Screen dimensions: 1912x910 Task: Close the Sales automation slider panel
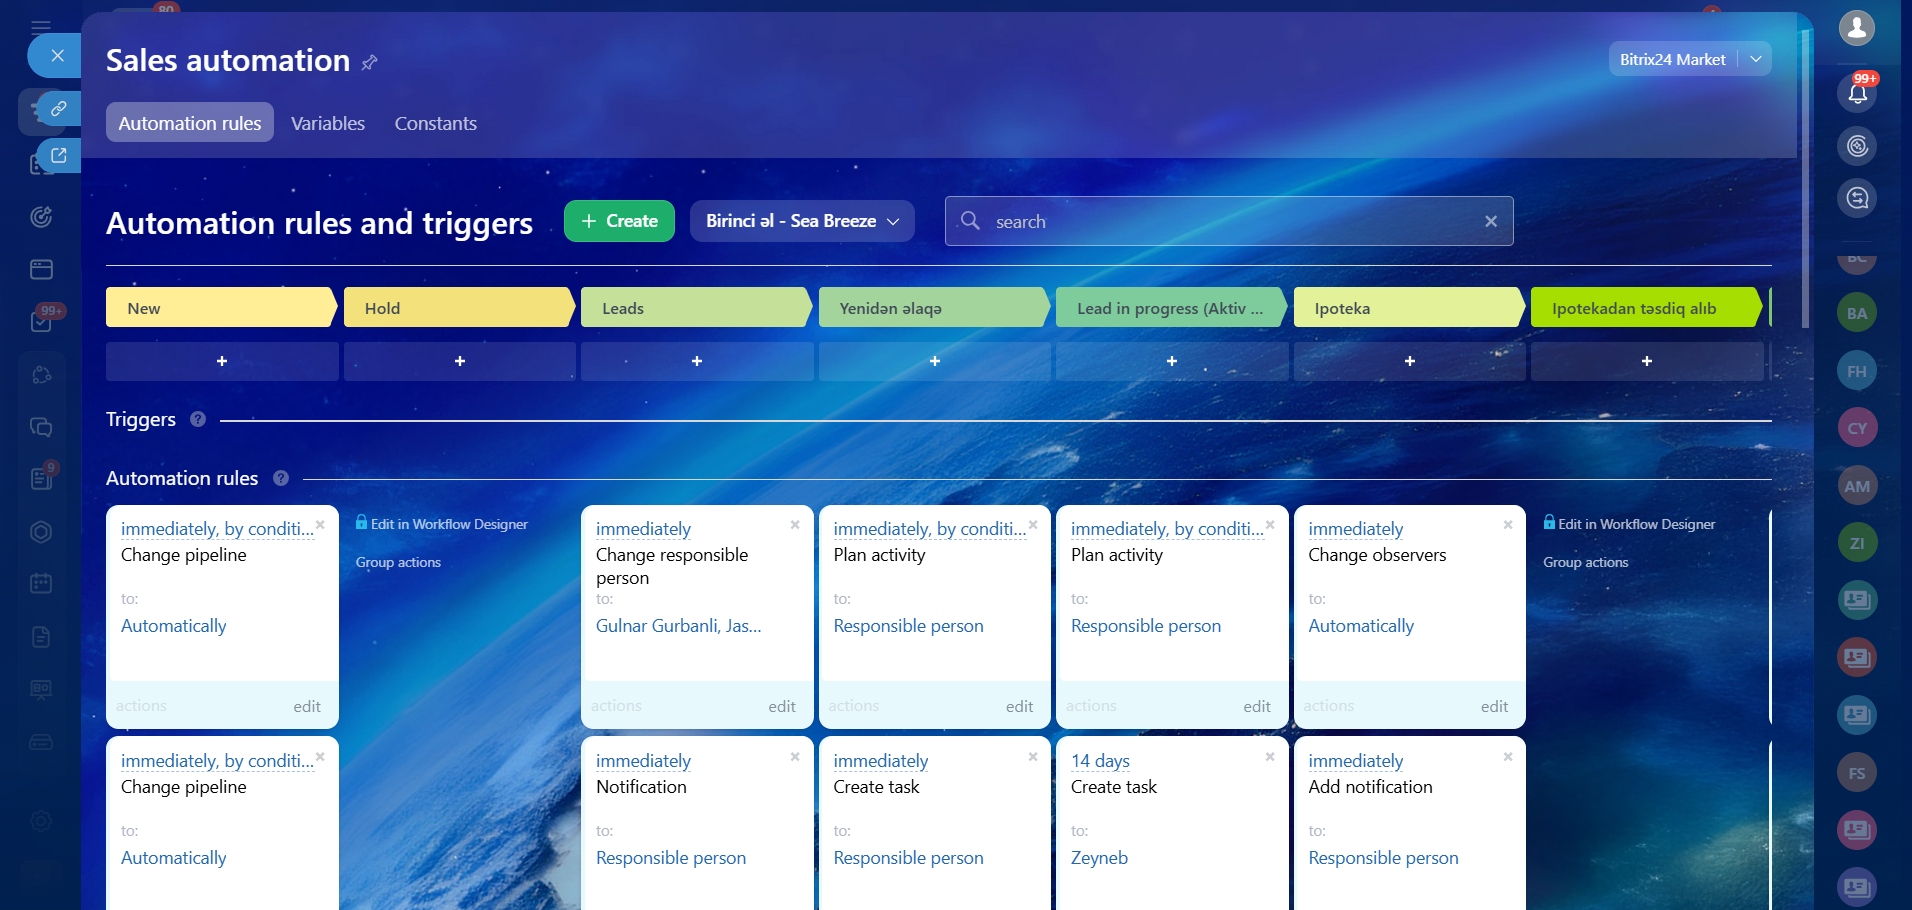coord(57,56)
